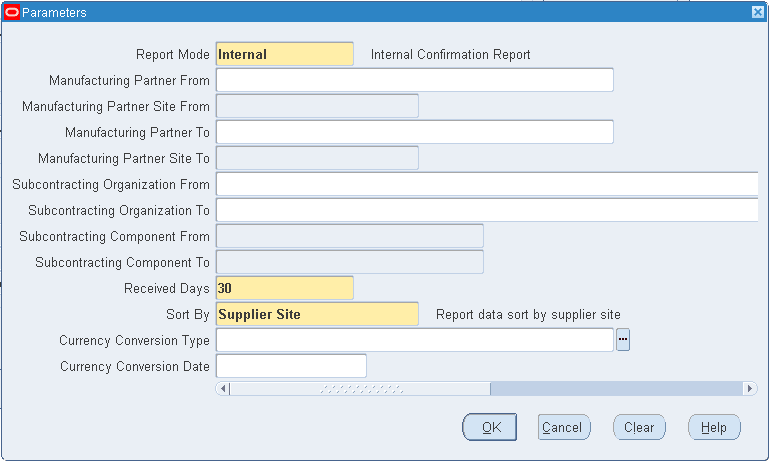The image size is (770, 462).
Task: Select the Subcontracting Organization From field
Action: pyautogui.click(x=487, y=184)
